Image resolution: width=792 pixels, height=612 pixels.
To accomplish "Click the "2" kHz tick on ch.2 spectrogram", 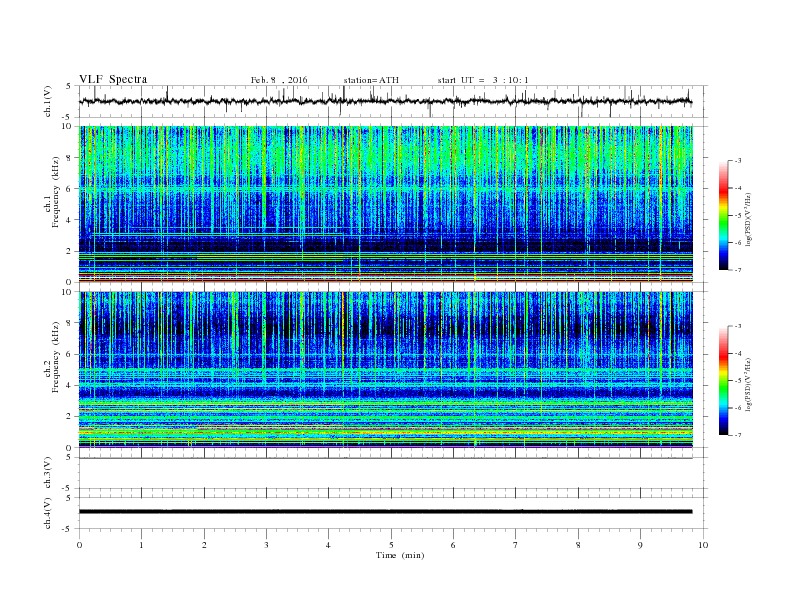I will click(x=69, y=417).
